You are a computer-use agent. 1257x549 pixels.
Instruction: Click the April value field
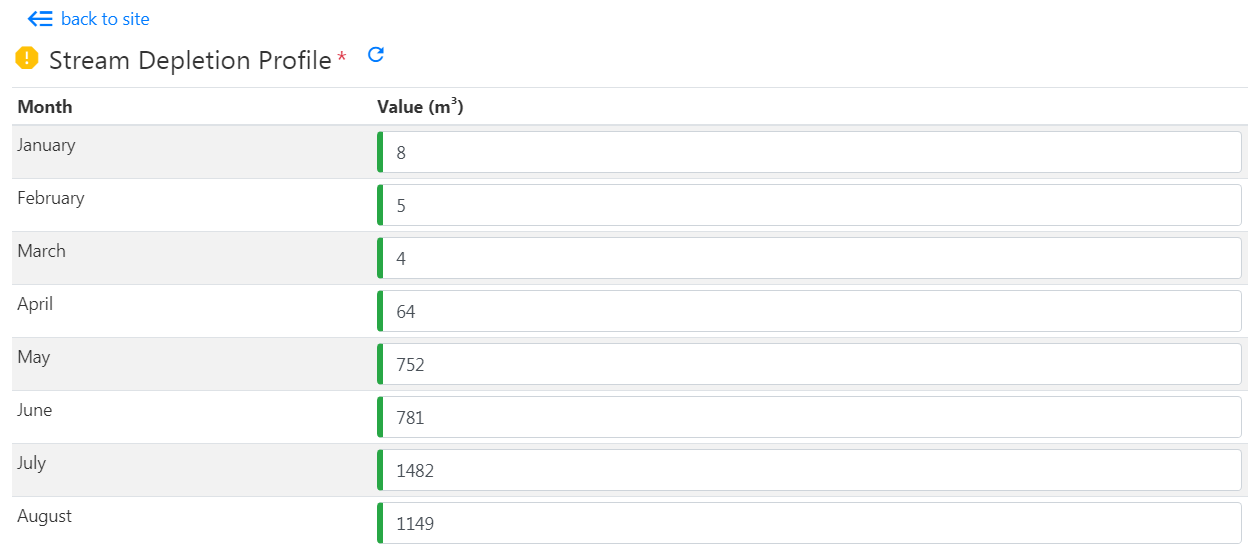pyautogui.click(x=810, y=312)
